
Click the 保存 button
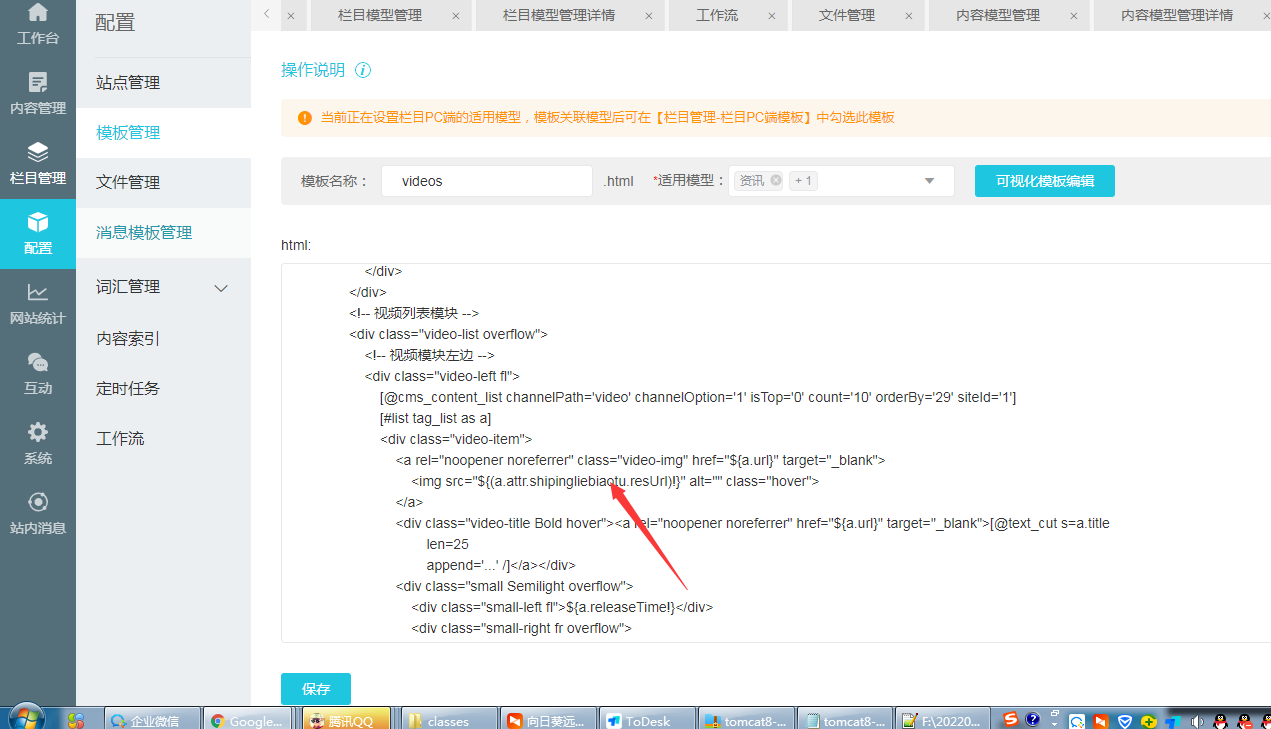point(316,689)
